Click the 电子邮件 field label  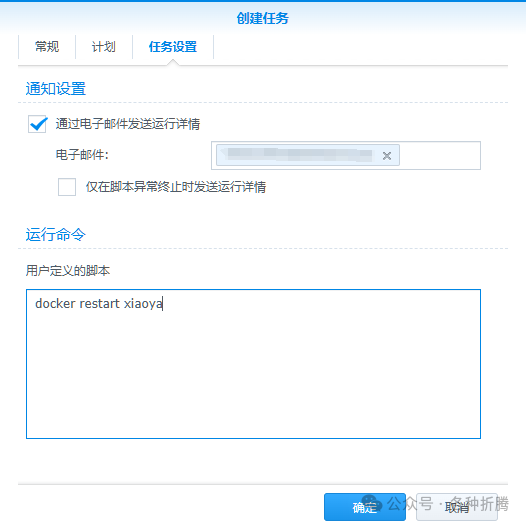(82, 155)
